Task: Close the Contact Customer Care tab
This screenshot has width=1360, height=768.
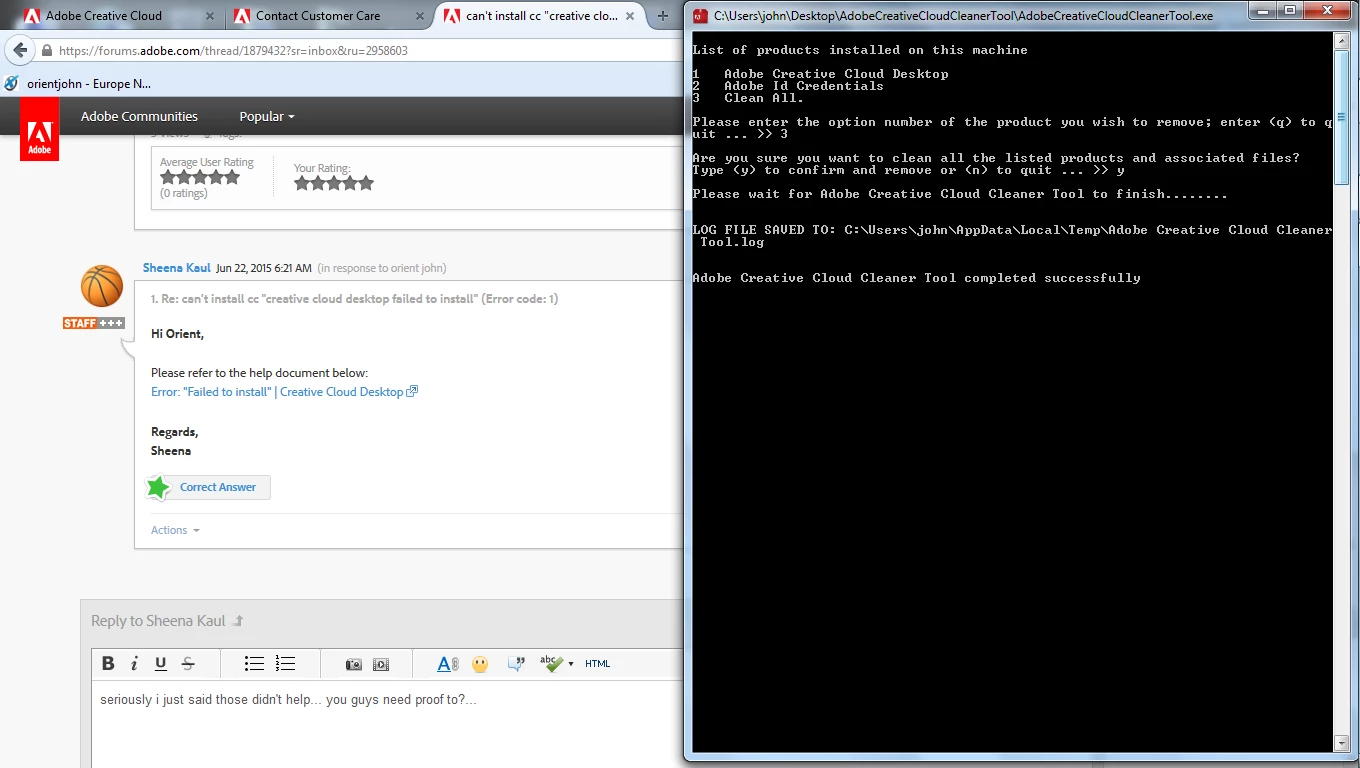Action: click(418, 16)
